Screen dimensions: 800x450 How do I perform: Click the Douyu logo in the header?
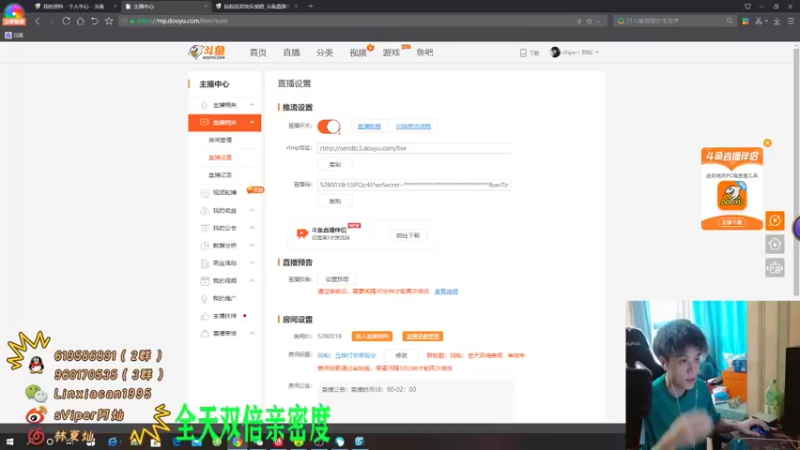pyautogui.click(x=207, y=52)
